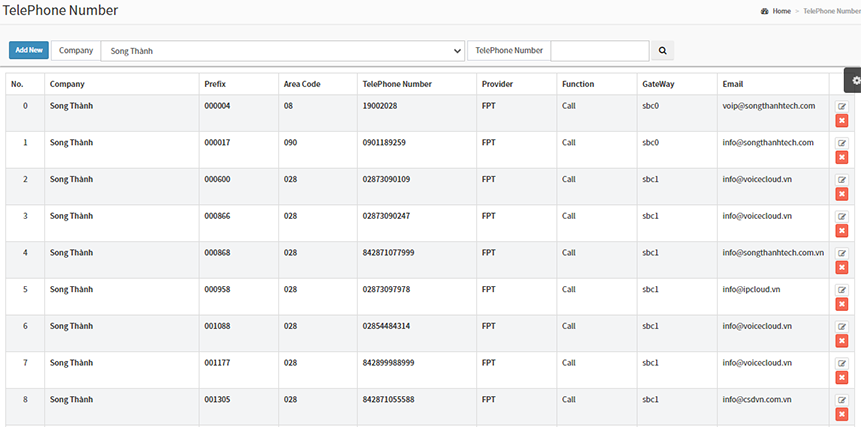Edit row with number 02873090247

841,217
